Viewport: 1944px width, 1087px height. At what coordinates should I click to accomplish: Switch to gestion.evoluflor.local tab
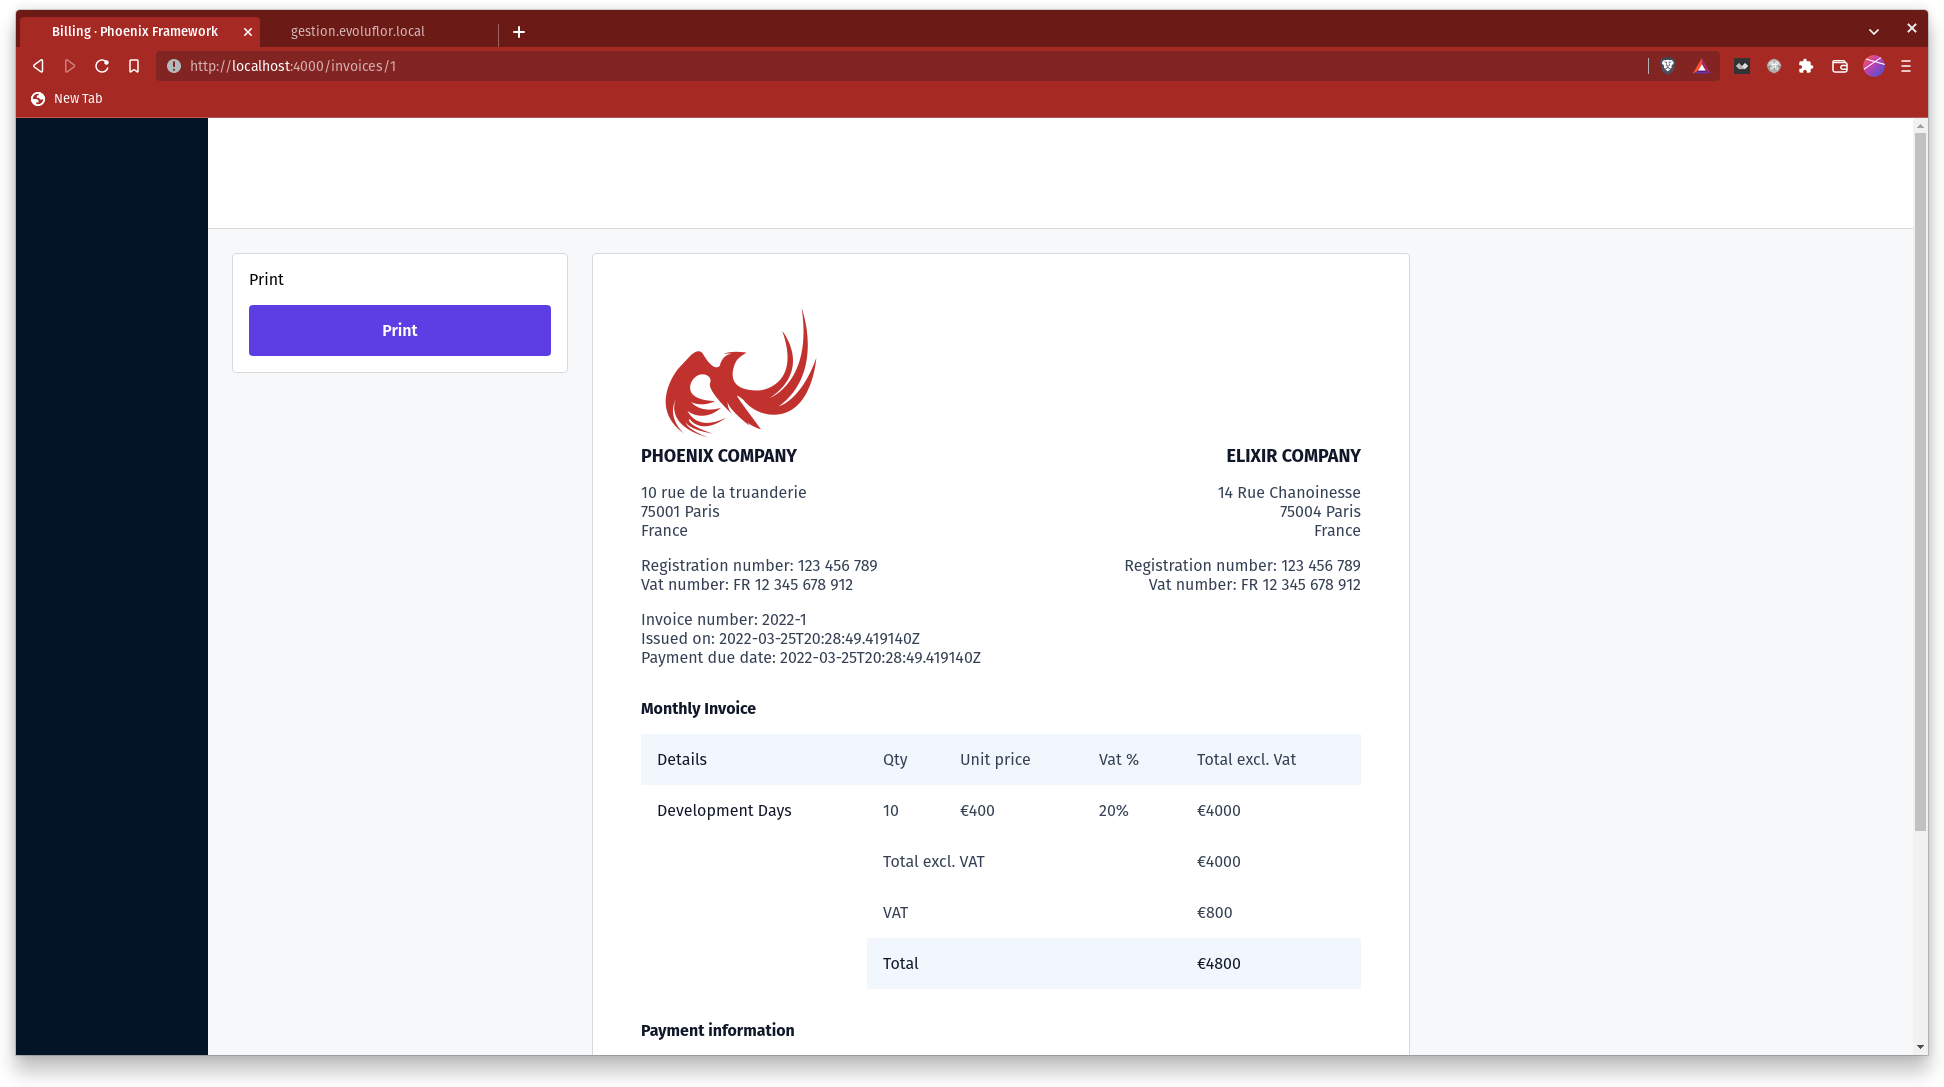coord(358,31)
